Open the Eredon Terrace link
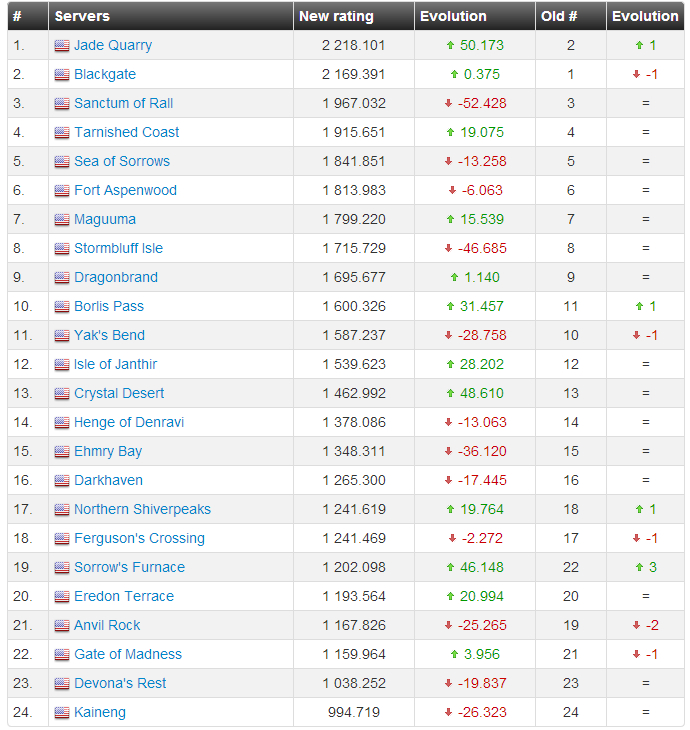This screenshot has height=730, width=690. tap(124, 596)
